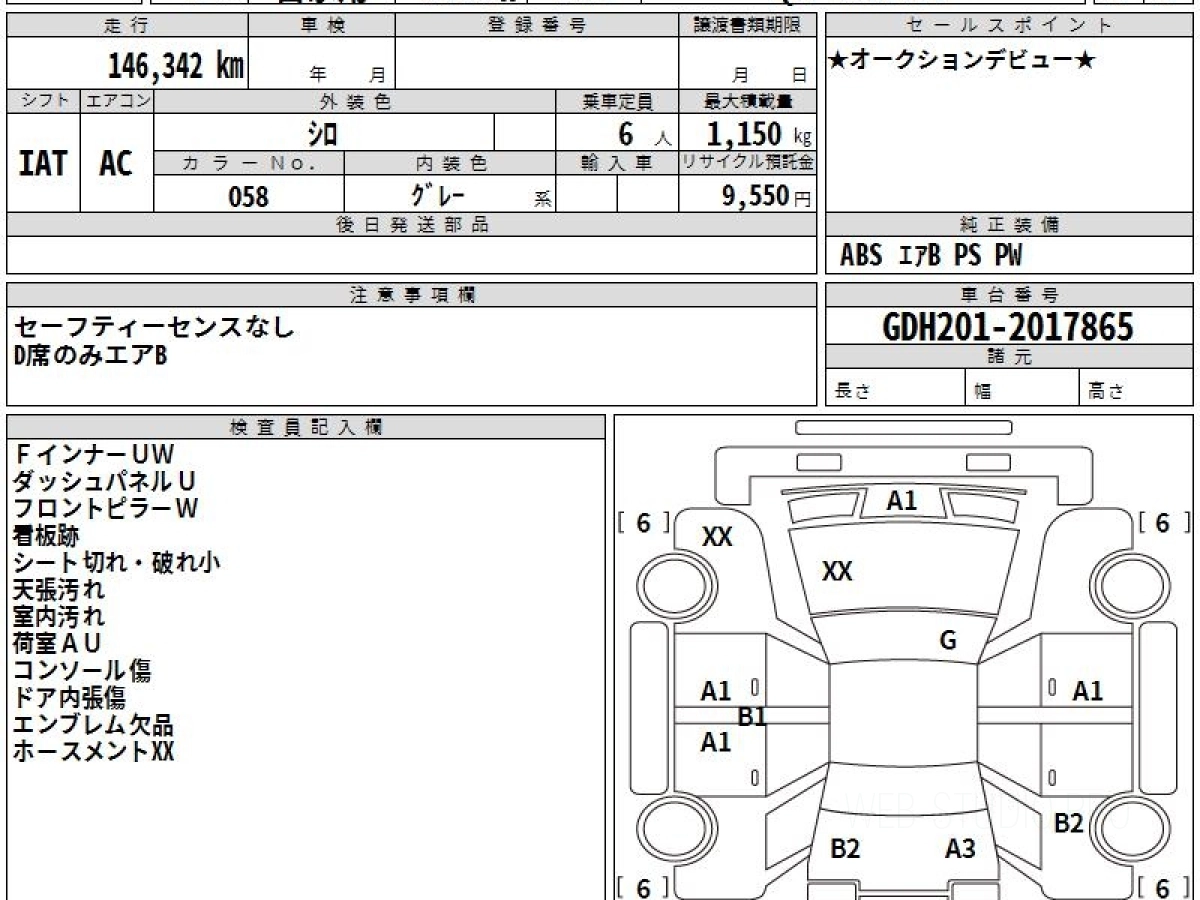This screenshot has width=1200, height=900.
Task: Select the equipment list ABS エアB PS PW
Action: coord(931,256)
